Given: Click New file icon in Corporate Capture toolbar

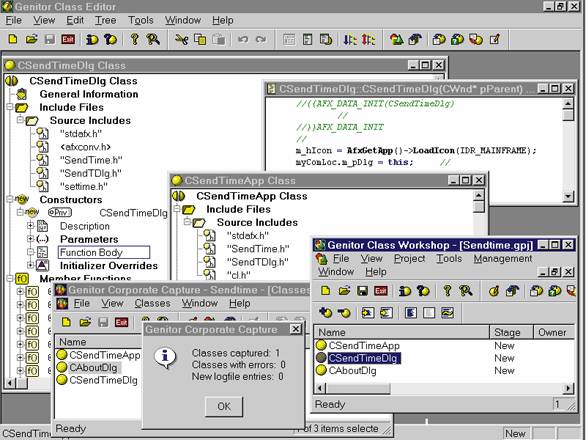Looking at the screenshot, I should [x=66, y=322].
